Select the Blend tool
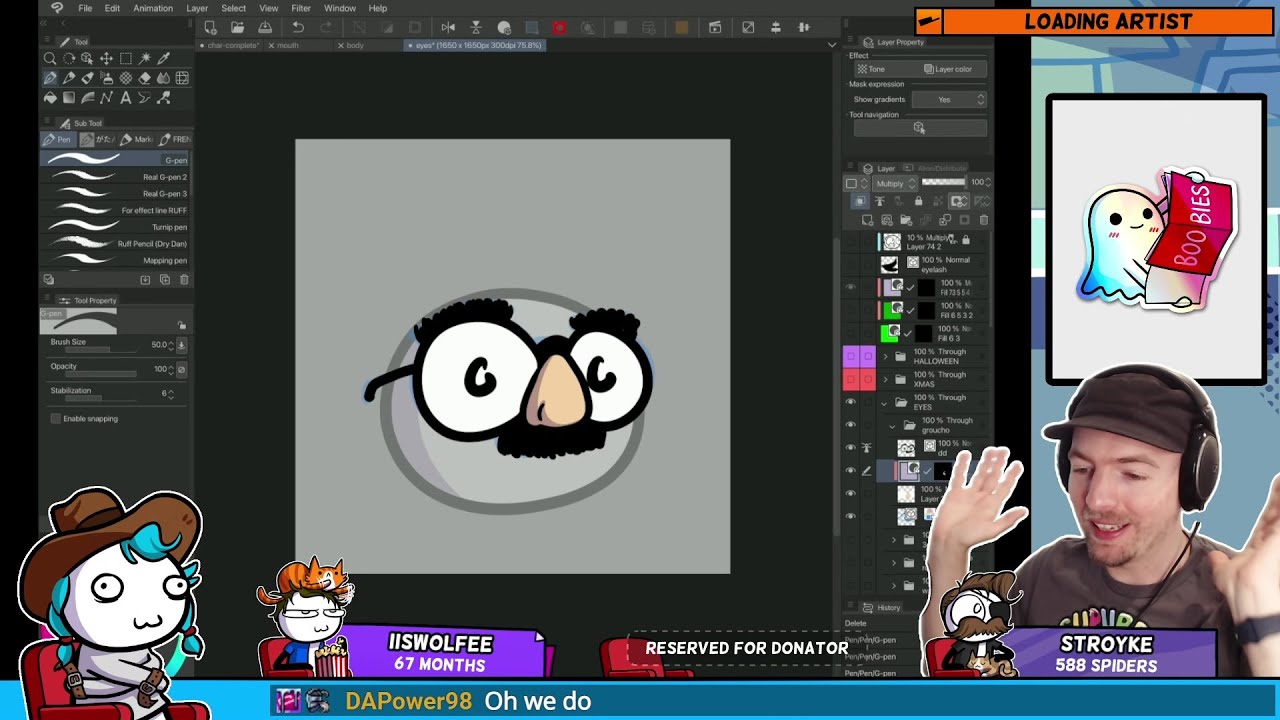The width and height of the screenshot is (1280, 720). click(163, 78)
